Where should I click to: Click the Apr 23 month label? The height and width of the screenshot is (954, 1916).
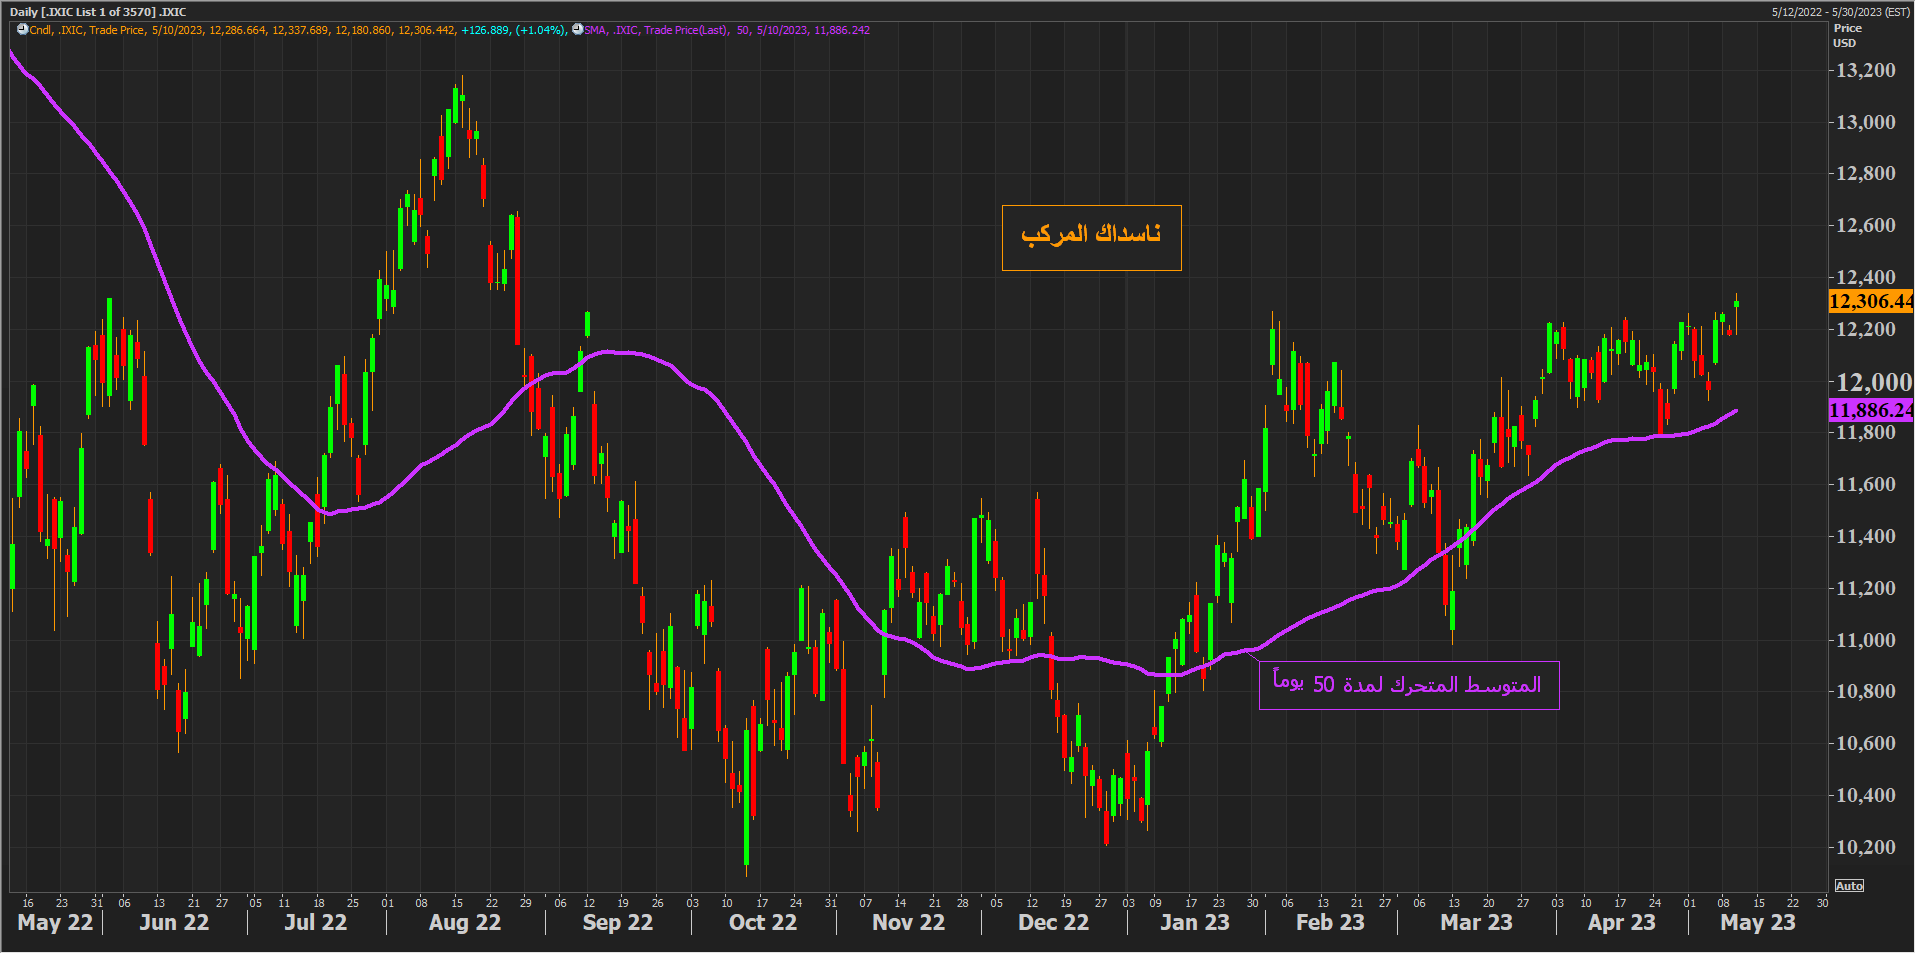point(1621,923)
